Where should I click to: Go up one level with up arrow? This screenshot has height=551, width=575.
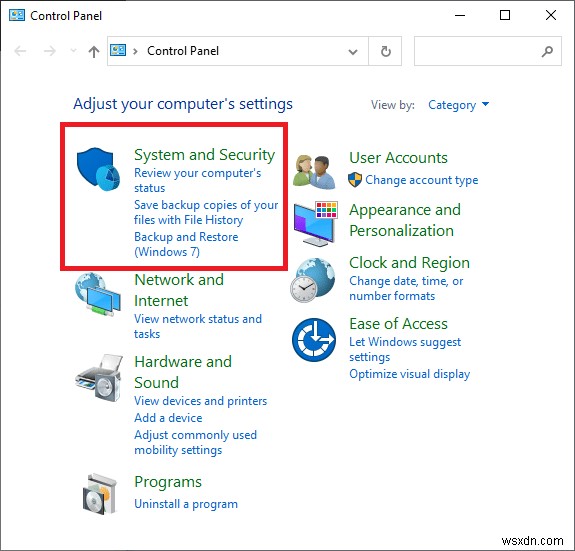(94, 51)
